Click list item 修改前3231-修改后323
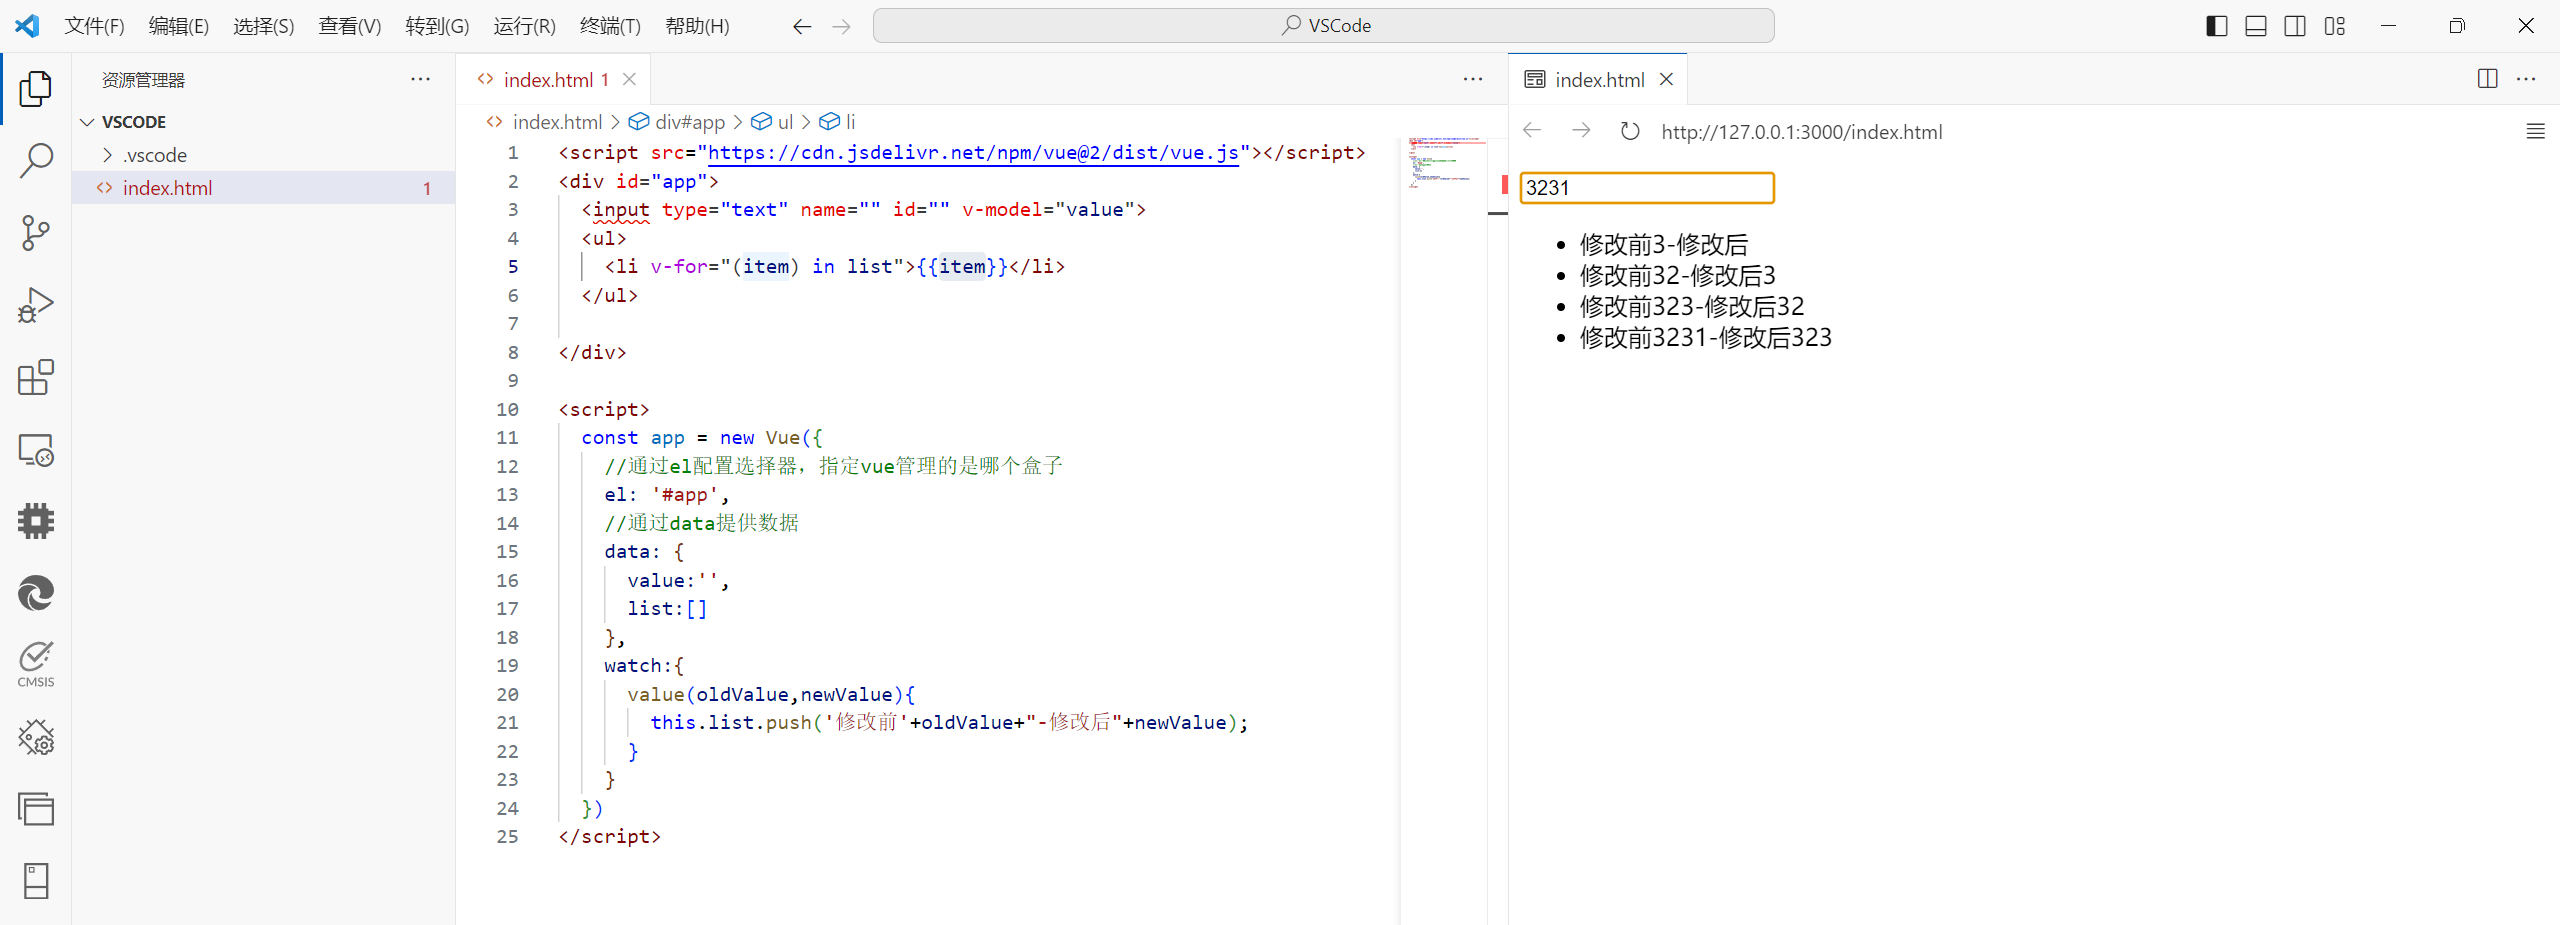The height and width of the screenshot is (925, 2560). [x=1705, y=338]
